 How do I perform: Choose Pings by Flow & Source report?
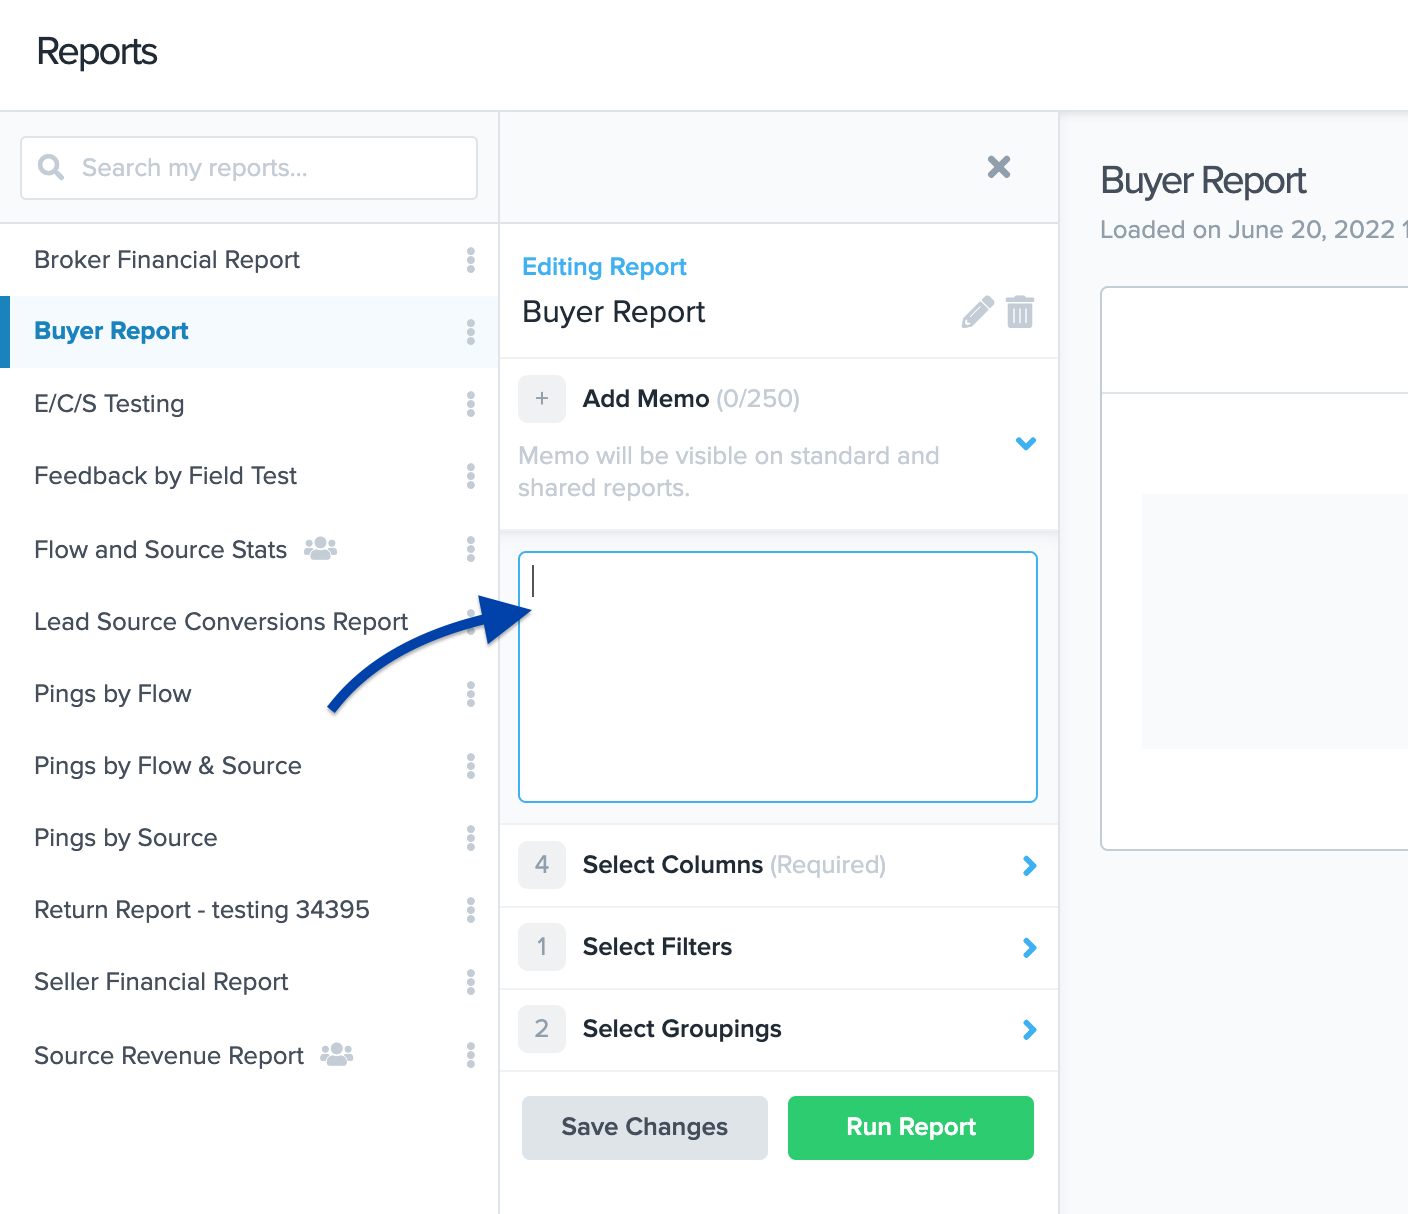pyautogui.click(x=168, y=766)
